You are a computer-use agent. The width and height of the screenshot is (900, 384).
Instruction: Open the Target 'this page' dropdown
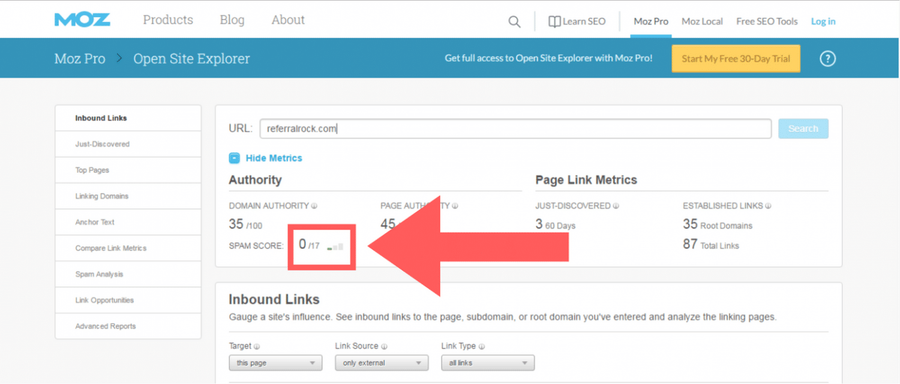point(276,363)
